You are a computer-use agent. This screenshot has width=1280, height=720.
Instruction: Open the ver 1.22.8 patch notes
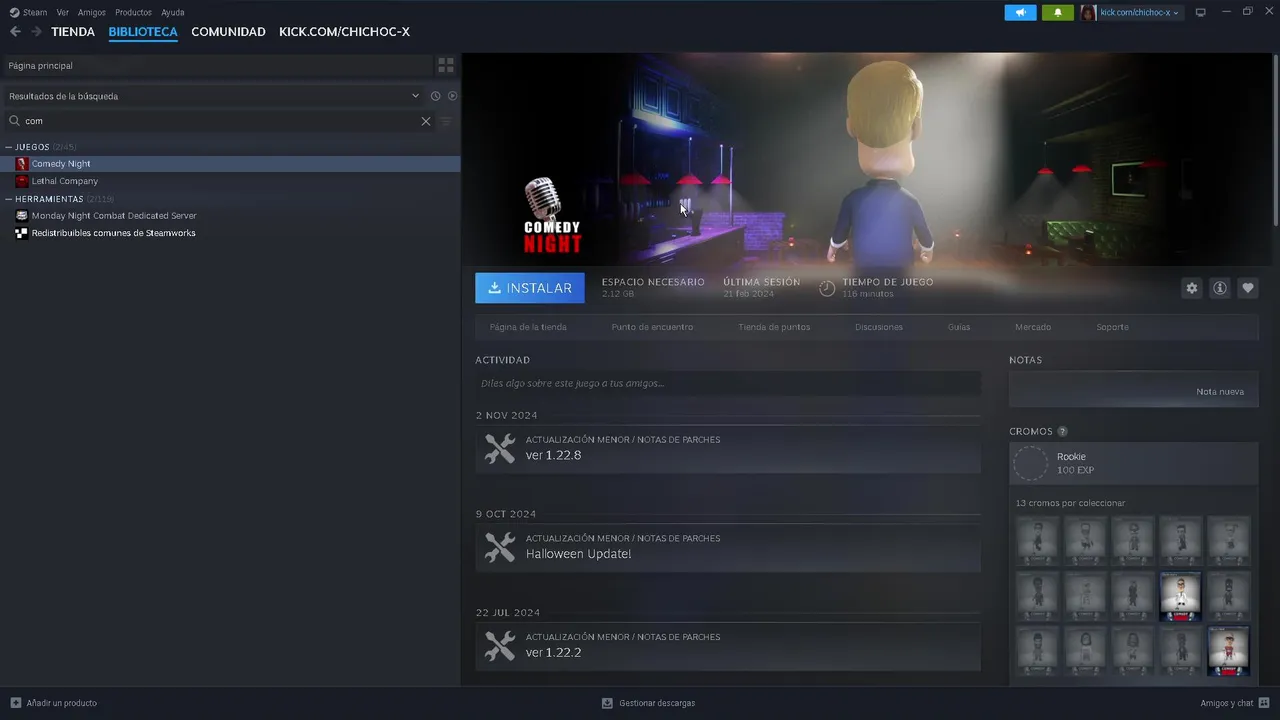728,448
